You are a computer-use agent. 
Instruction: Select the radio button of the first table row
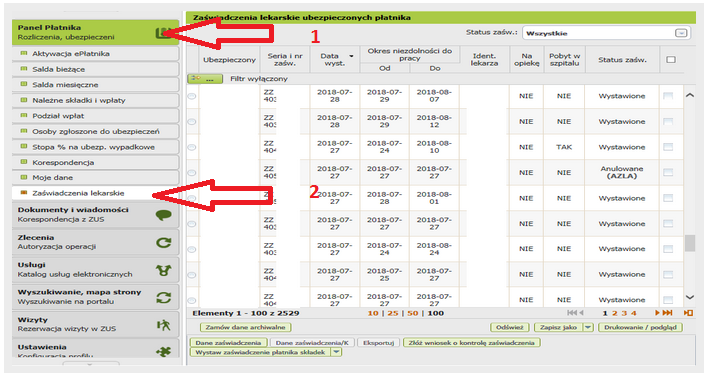[x=192, y=96]
